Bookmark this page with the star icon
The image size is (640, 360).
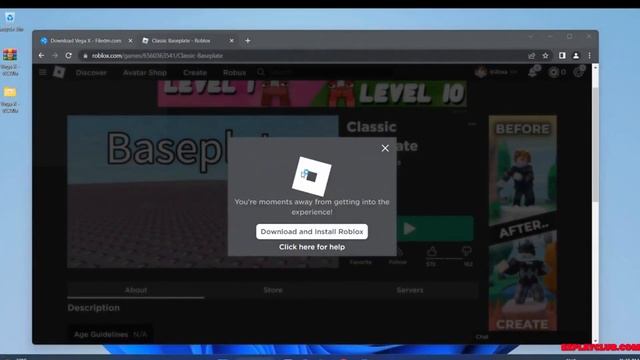[x=545, y=56]
